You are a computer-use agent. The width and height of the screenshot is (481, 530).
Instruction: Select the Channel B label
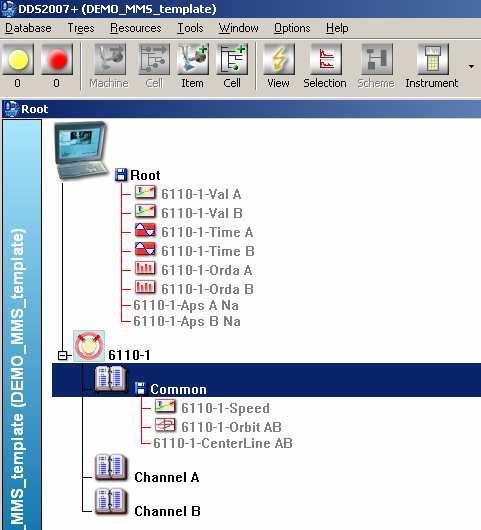pyautogui.click(x=167, y=511)
